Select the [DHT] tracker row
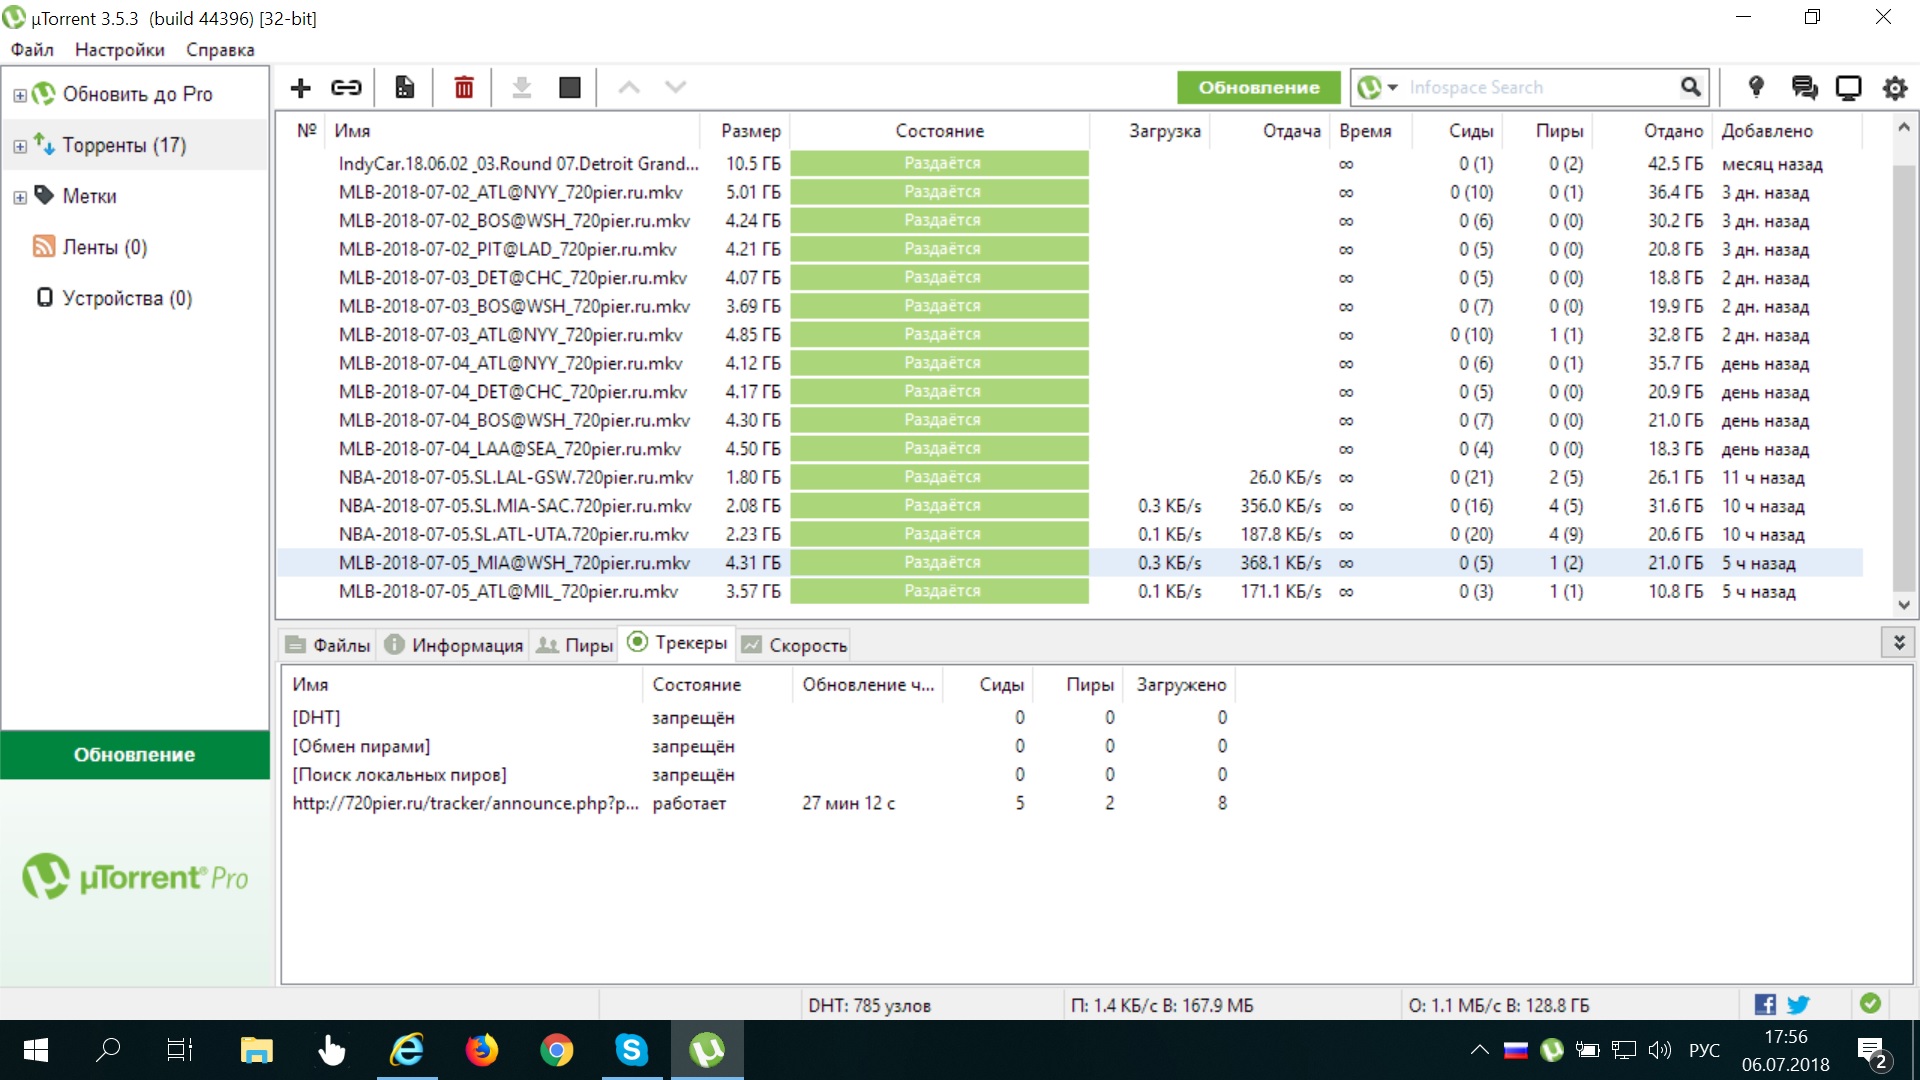 pyautogui.click(x=760, y=717)
